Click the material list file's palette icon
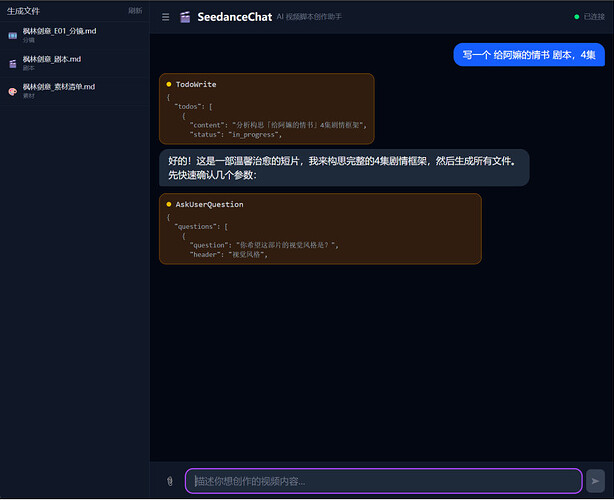Screen dimensions: 614x500 [x=13, y=91]
